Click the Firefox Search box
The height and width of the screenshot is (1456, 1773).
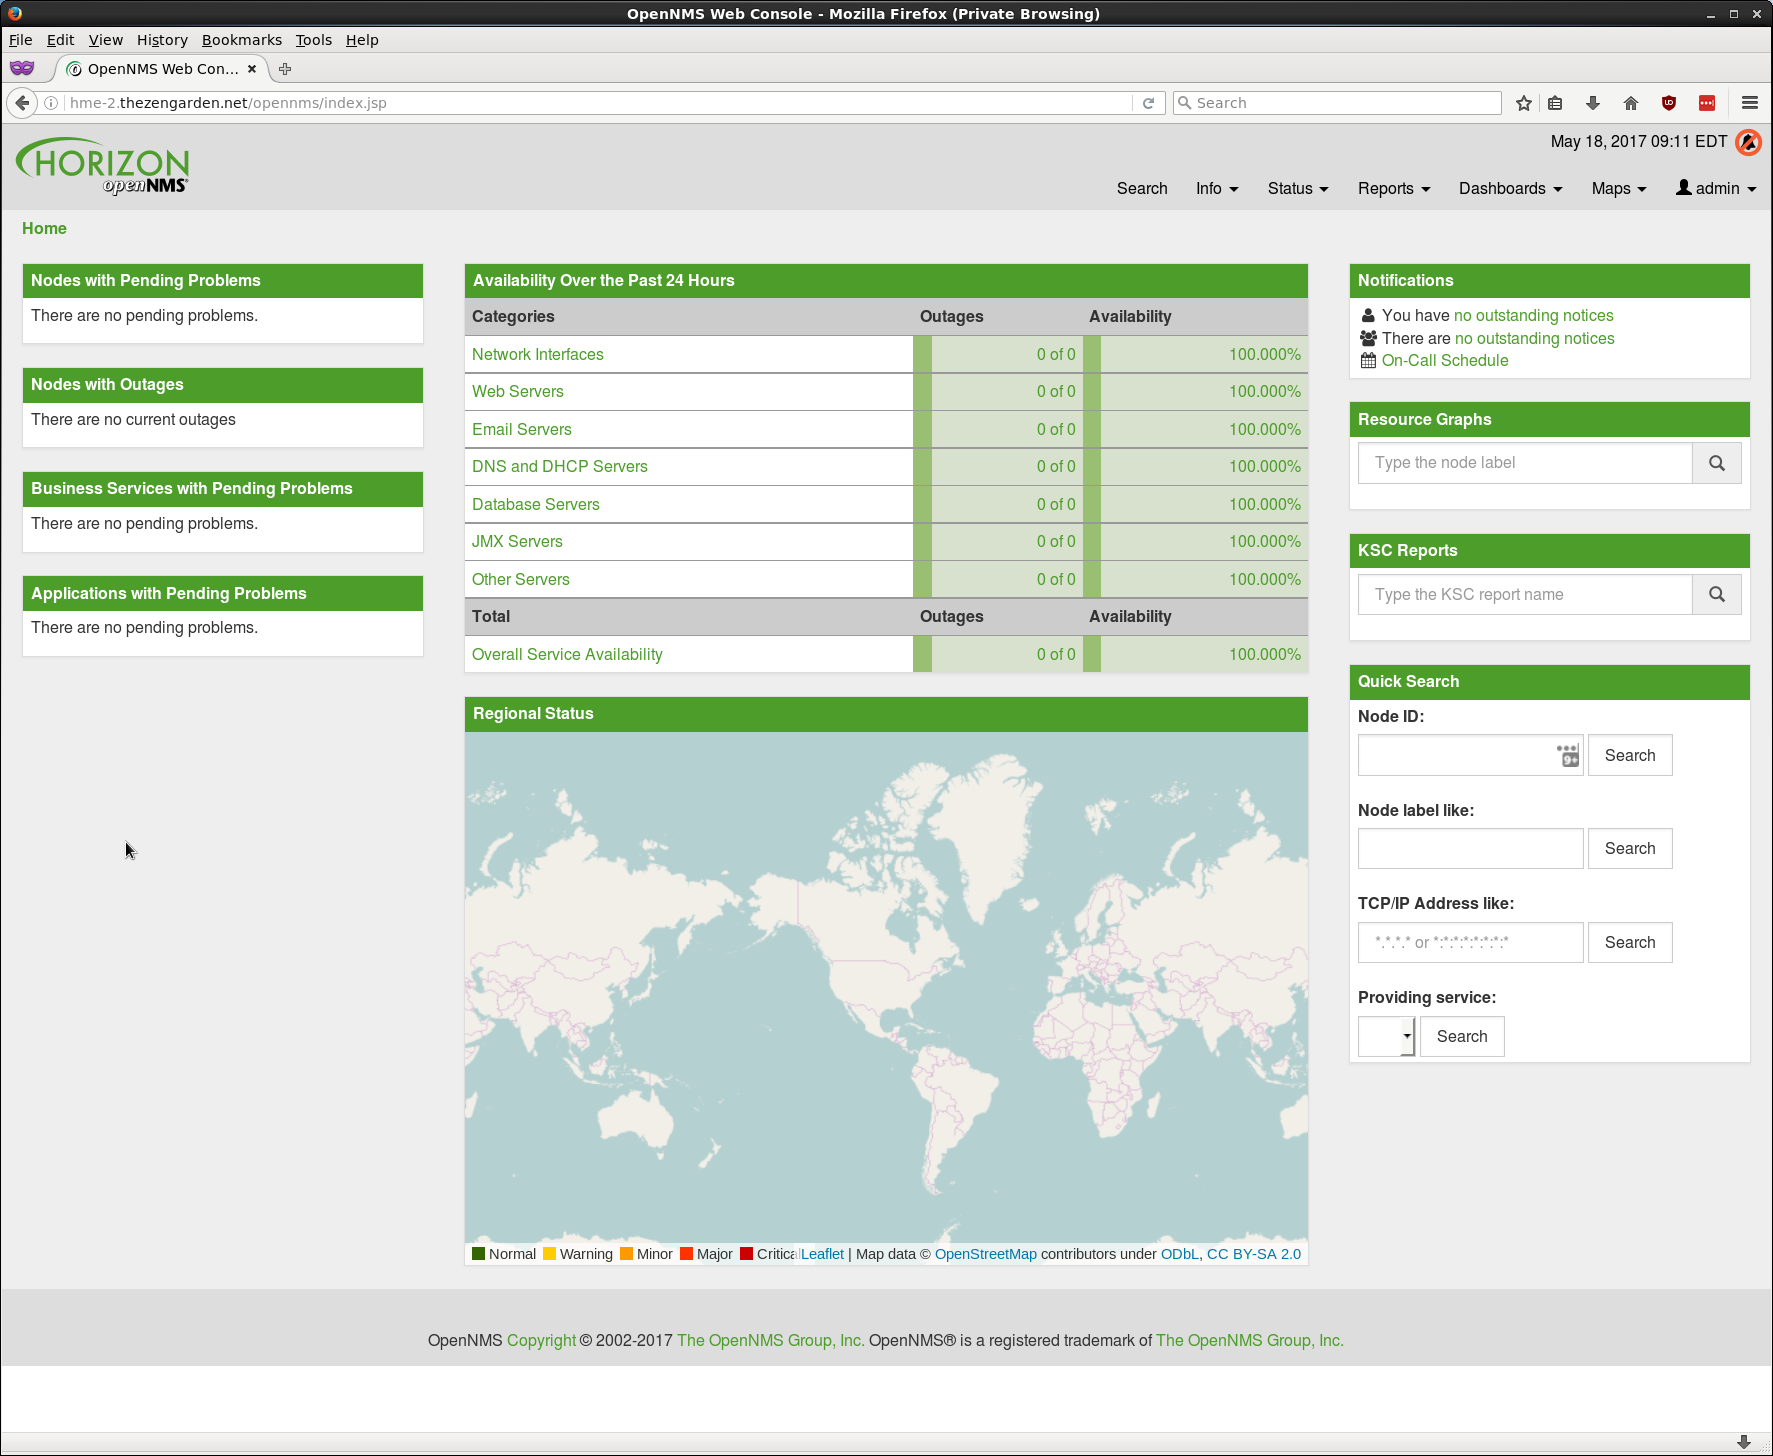click(x=1337, y=103)
